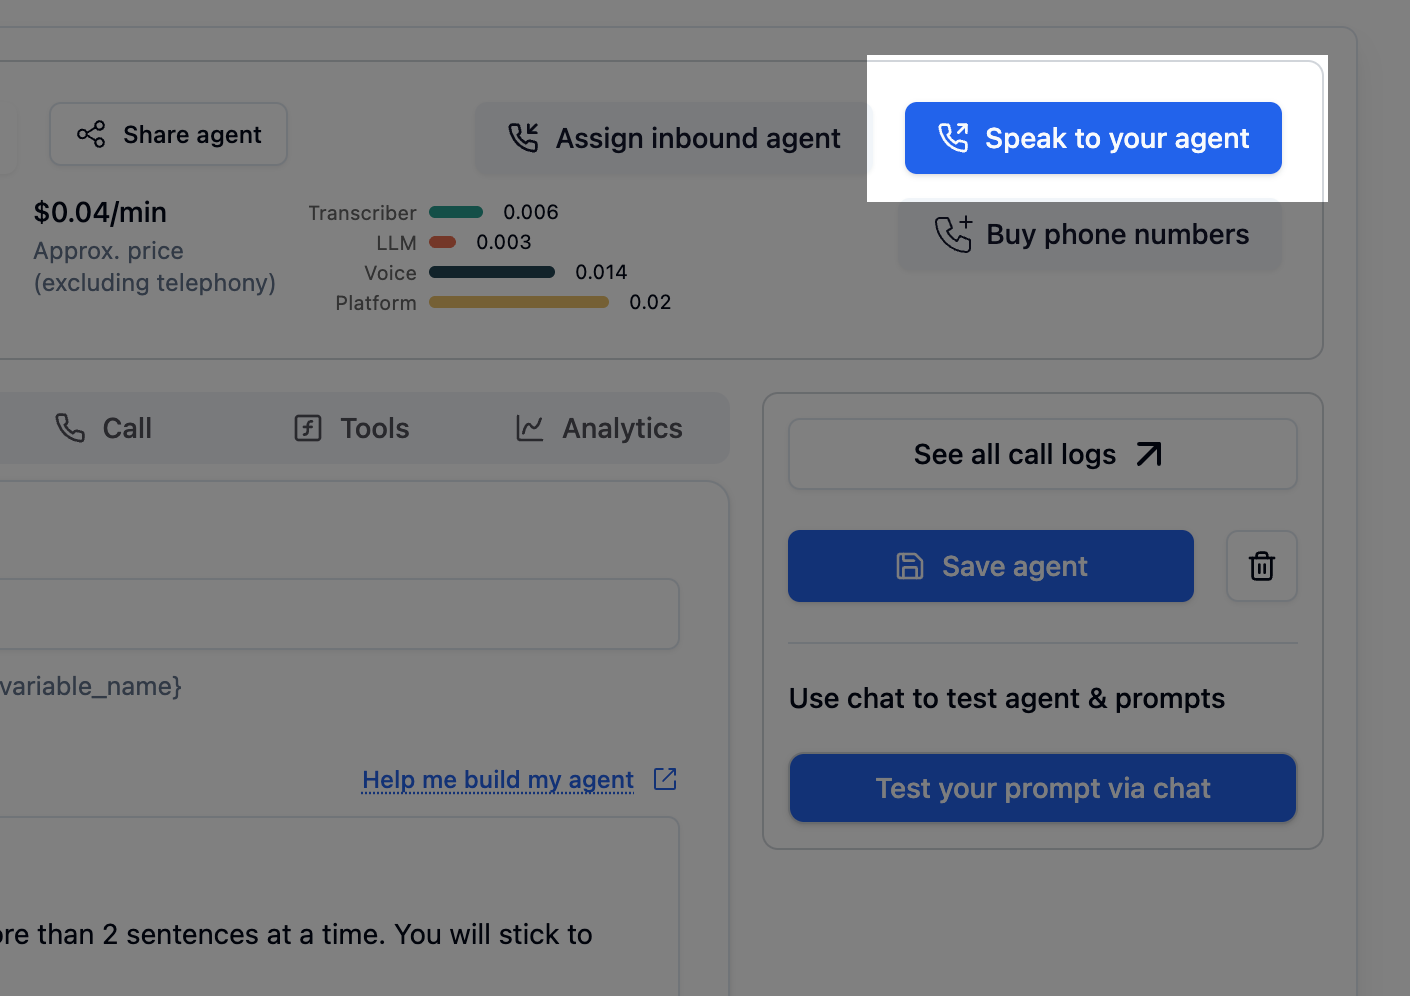1410x996 pixels.
Task: Click the LLM cost bar
Action: point(443,242)
